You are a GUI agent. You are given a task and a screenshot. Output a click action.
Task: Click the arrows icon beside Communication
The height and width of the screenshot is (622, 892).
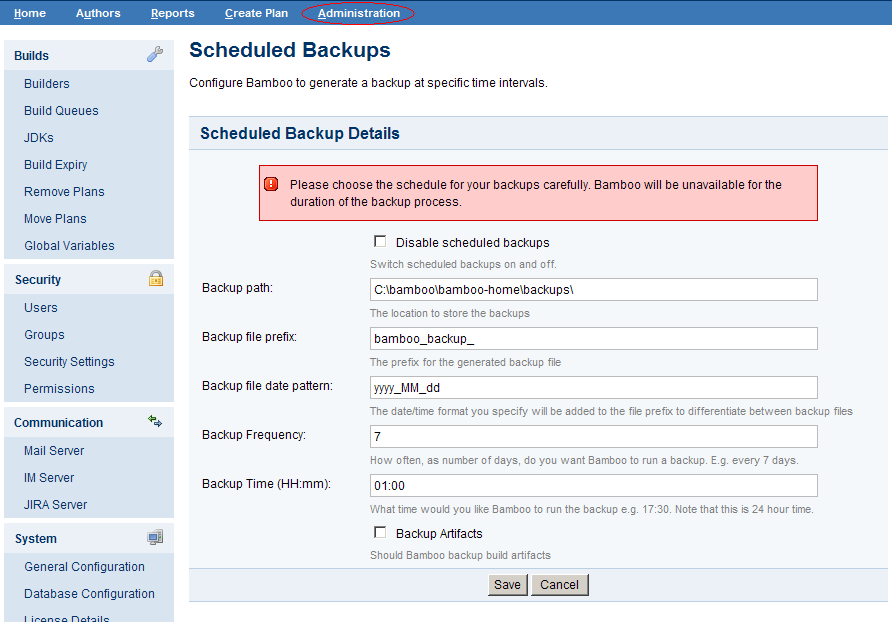(155, 421)
